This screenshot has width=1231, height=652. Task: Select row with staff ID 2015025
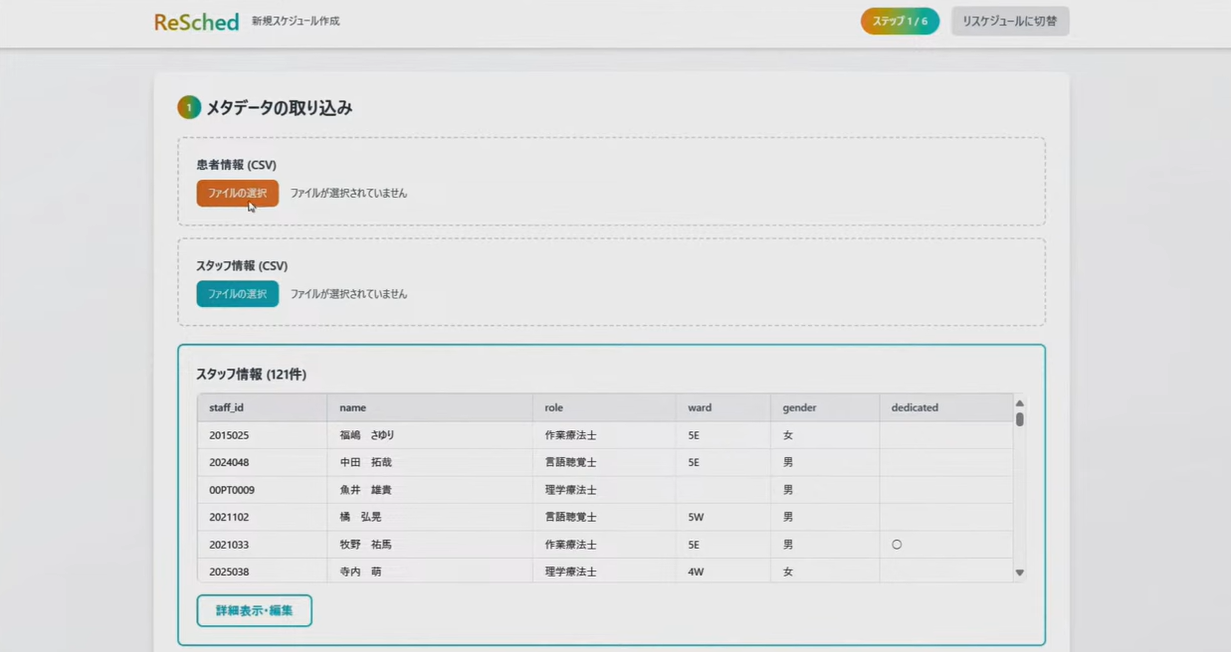[x=229, y=435]
